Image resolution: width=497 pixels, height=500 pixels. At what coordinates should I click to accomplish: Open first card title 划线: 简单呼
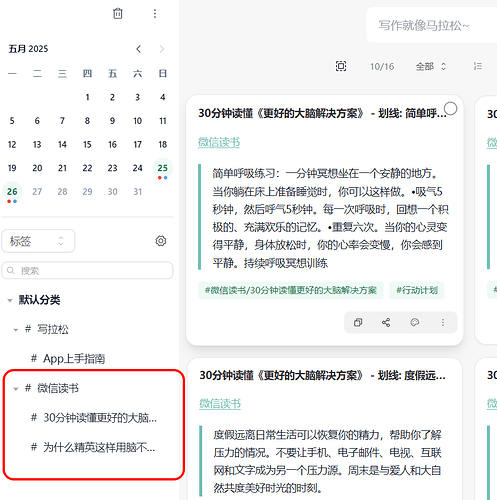pyautogui.click(x=322, y=113)
